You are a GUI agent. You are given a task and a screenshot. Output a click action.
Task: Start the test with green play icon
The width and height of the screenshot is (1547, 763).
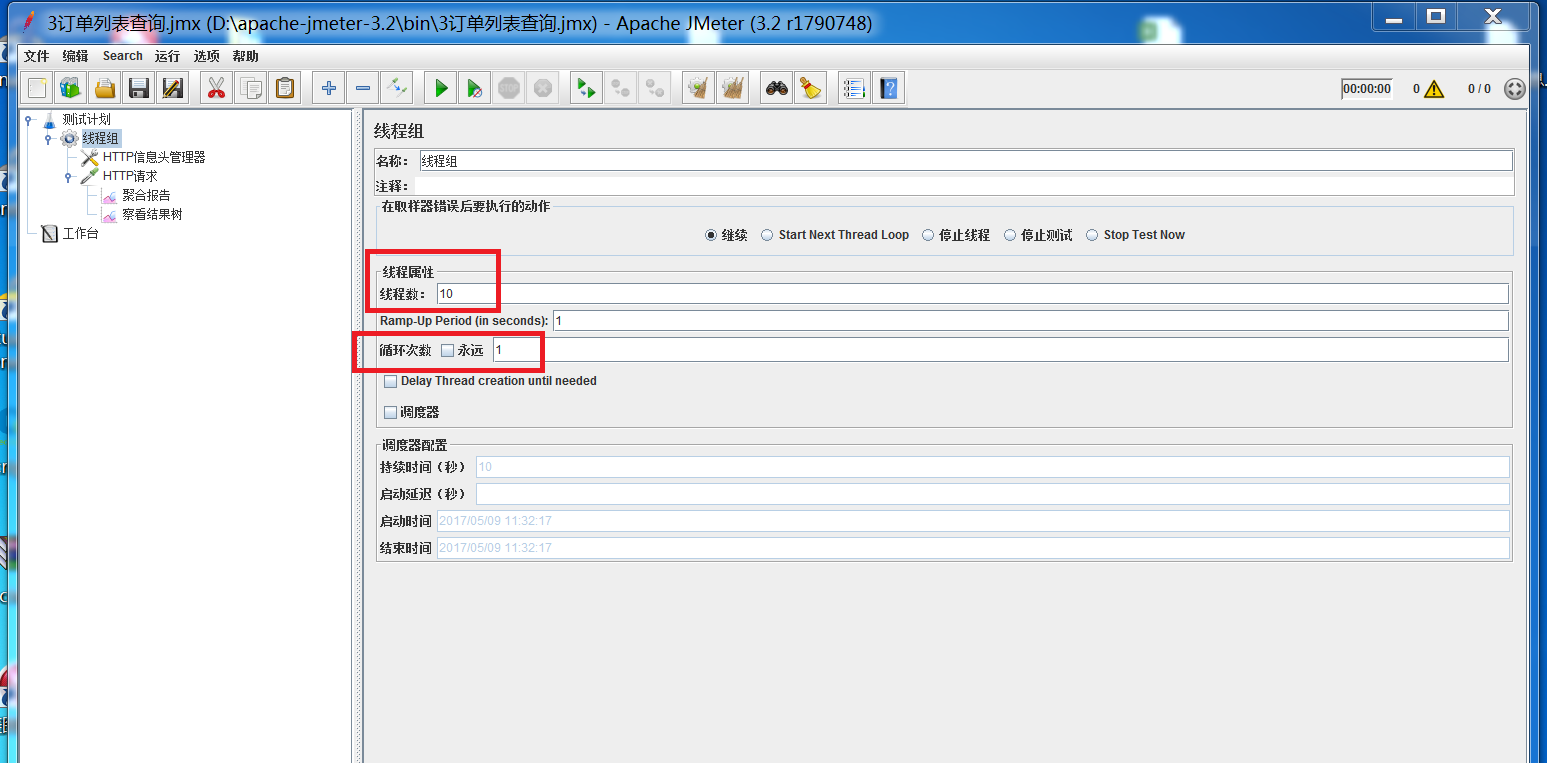click(x=440, y=88)
